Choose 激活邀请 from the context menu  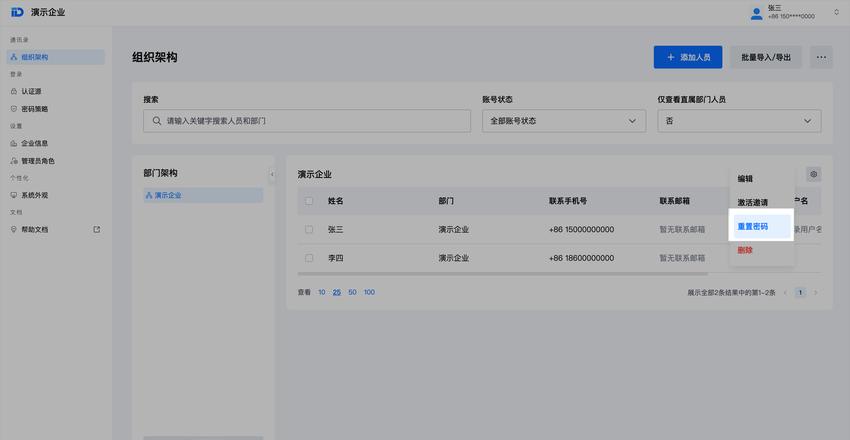(x=762, y=202)
